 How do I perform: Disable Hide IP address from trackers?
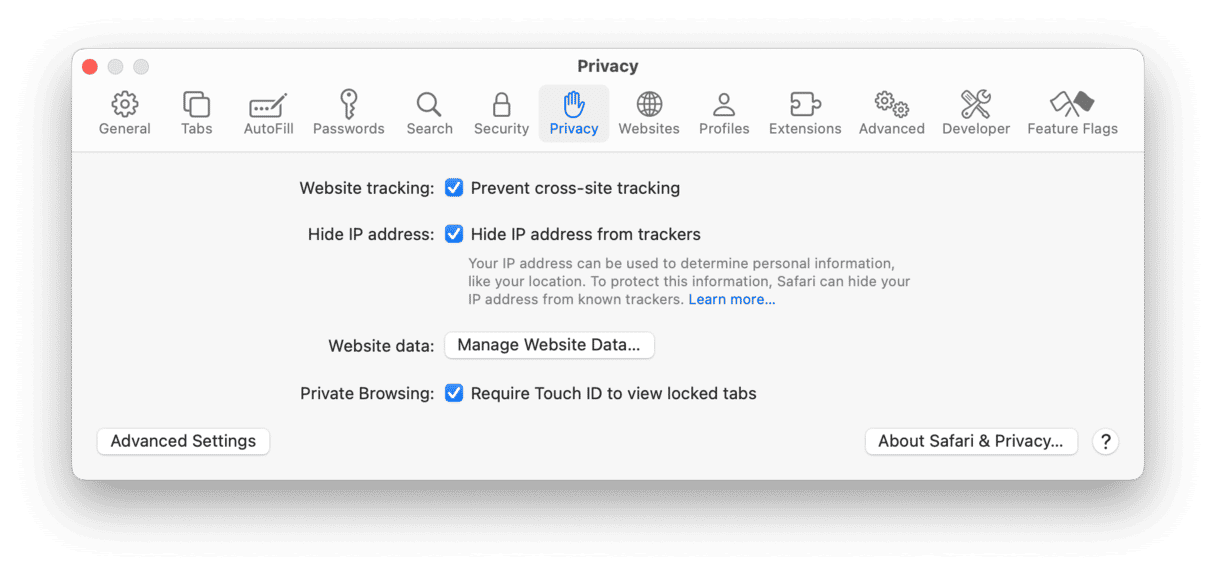[x=454, y=234]
